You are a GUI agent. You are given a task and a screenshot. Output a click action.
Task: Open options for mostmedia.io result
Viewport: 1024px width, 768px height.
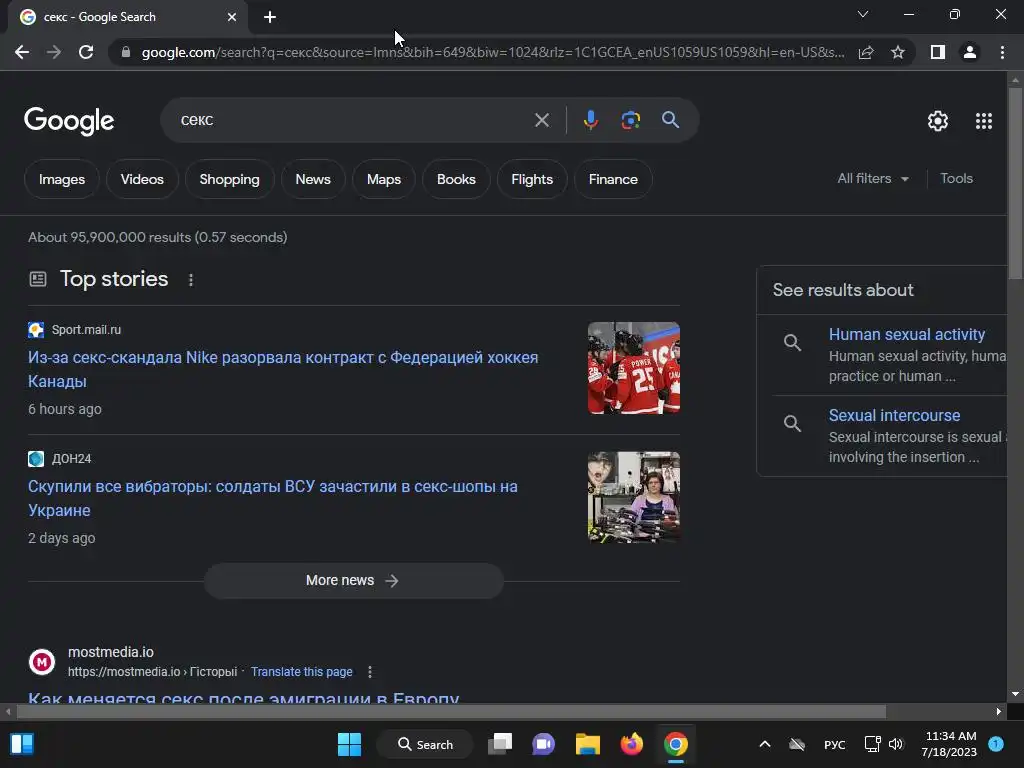point(370,672)
